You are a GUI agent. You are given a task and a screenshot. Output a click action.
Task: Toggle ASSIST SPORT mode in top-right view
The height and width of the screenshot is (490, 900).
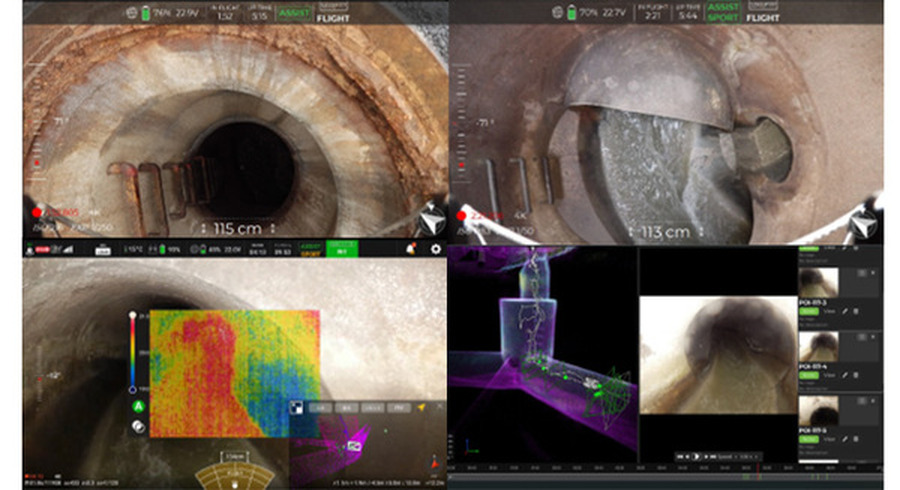(722, 13)
